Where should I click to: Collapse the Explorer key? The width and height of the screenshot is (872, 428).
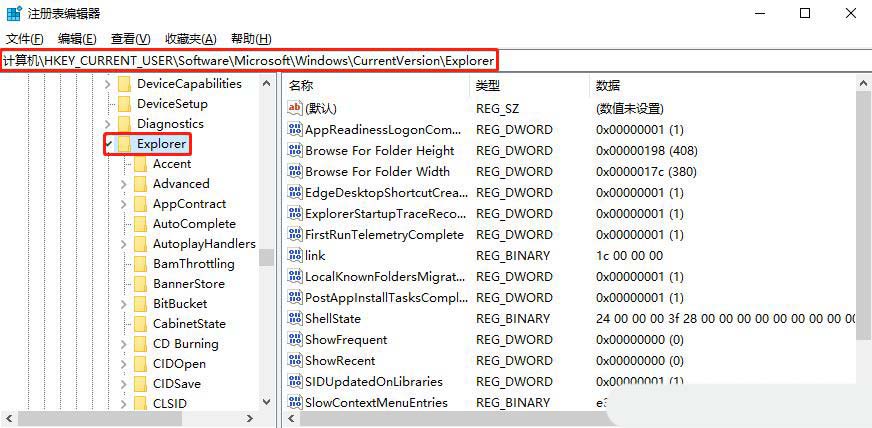pyautogui.click(x=108, y=144)
